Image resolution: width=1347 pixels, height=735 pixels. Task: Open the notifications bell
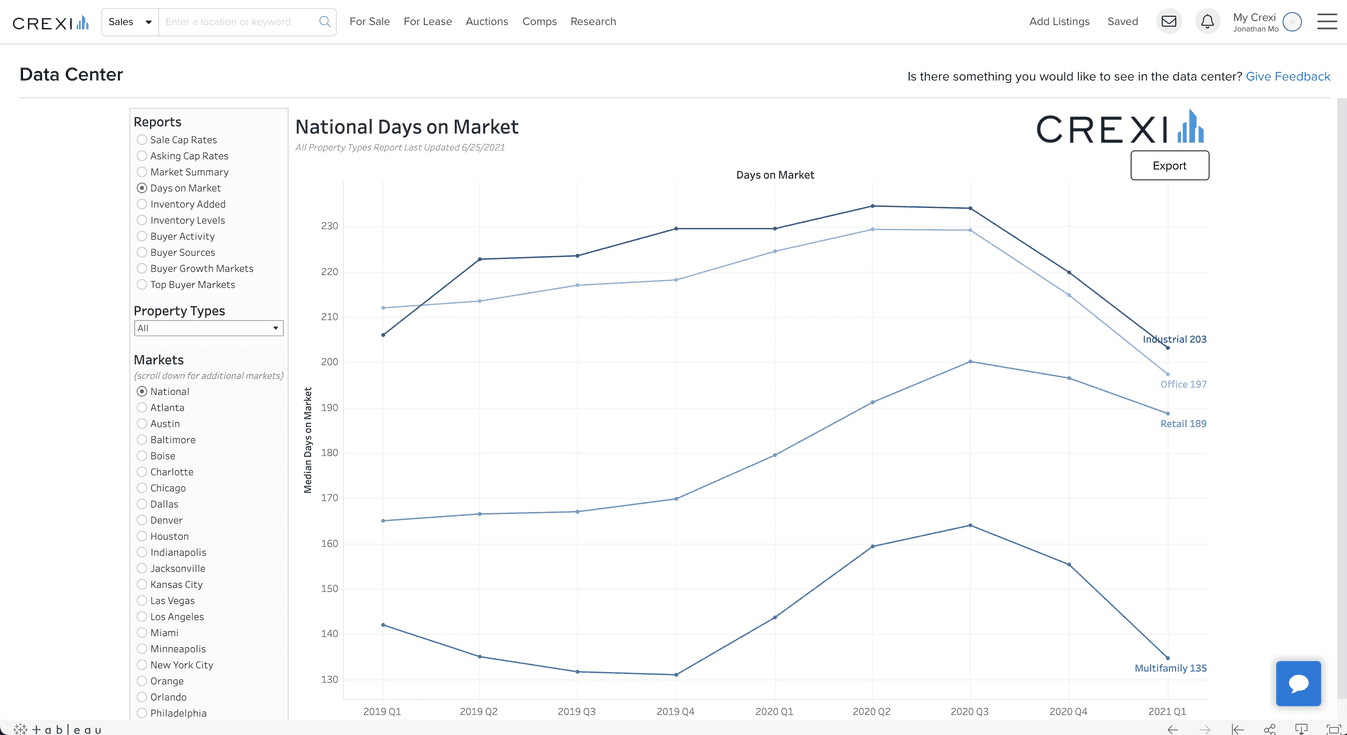coord(1207,20)
